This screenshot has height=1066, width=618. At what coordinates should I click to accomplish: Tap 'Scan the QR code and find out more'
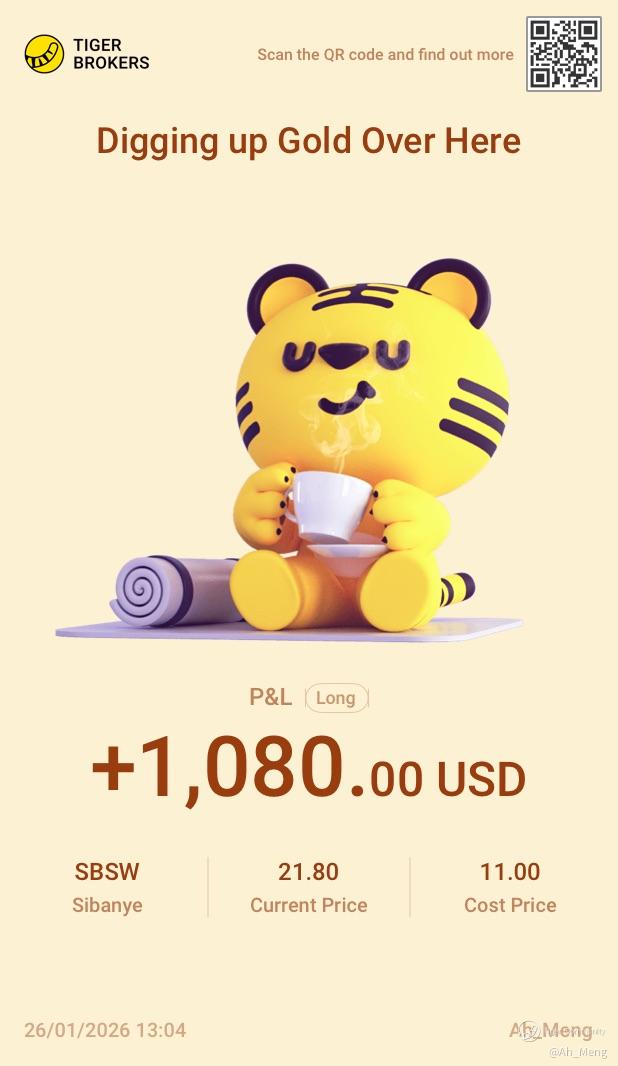click(385, 54)
